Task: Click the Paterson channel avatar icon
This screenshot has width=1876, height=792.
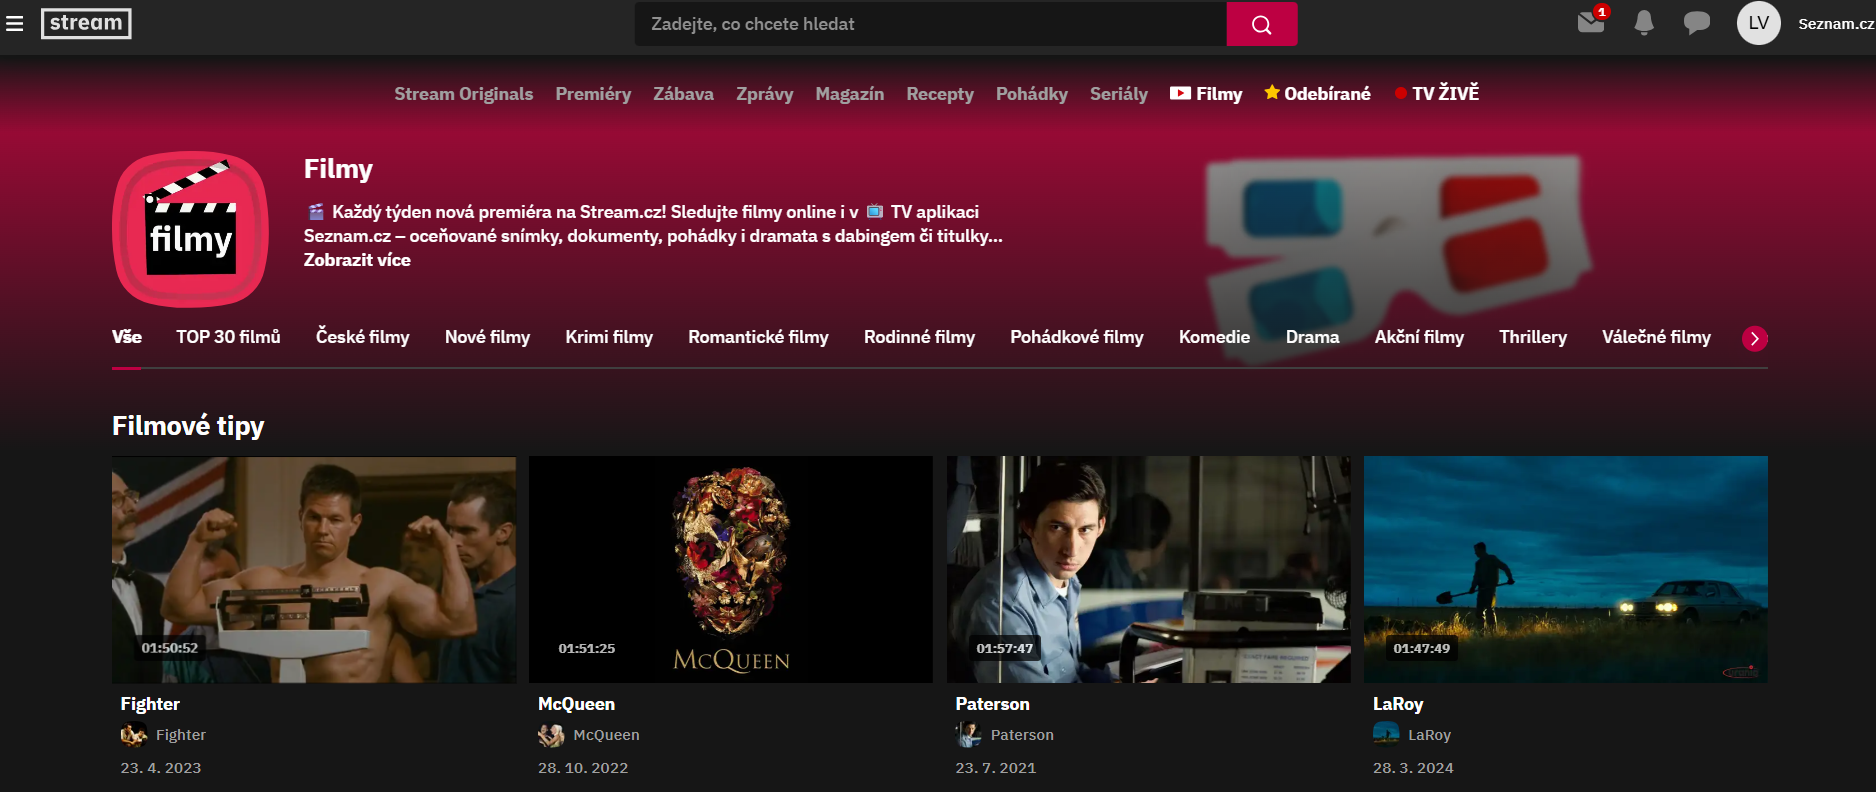Action: (x=968, y=735)
